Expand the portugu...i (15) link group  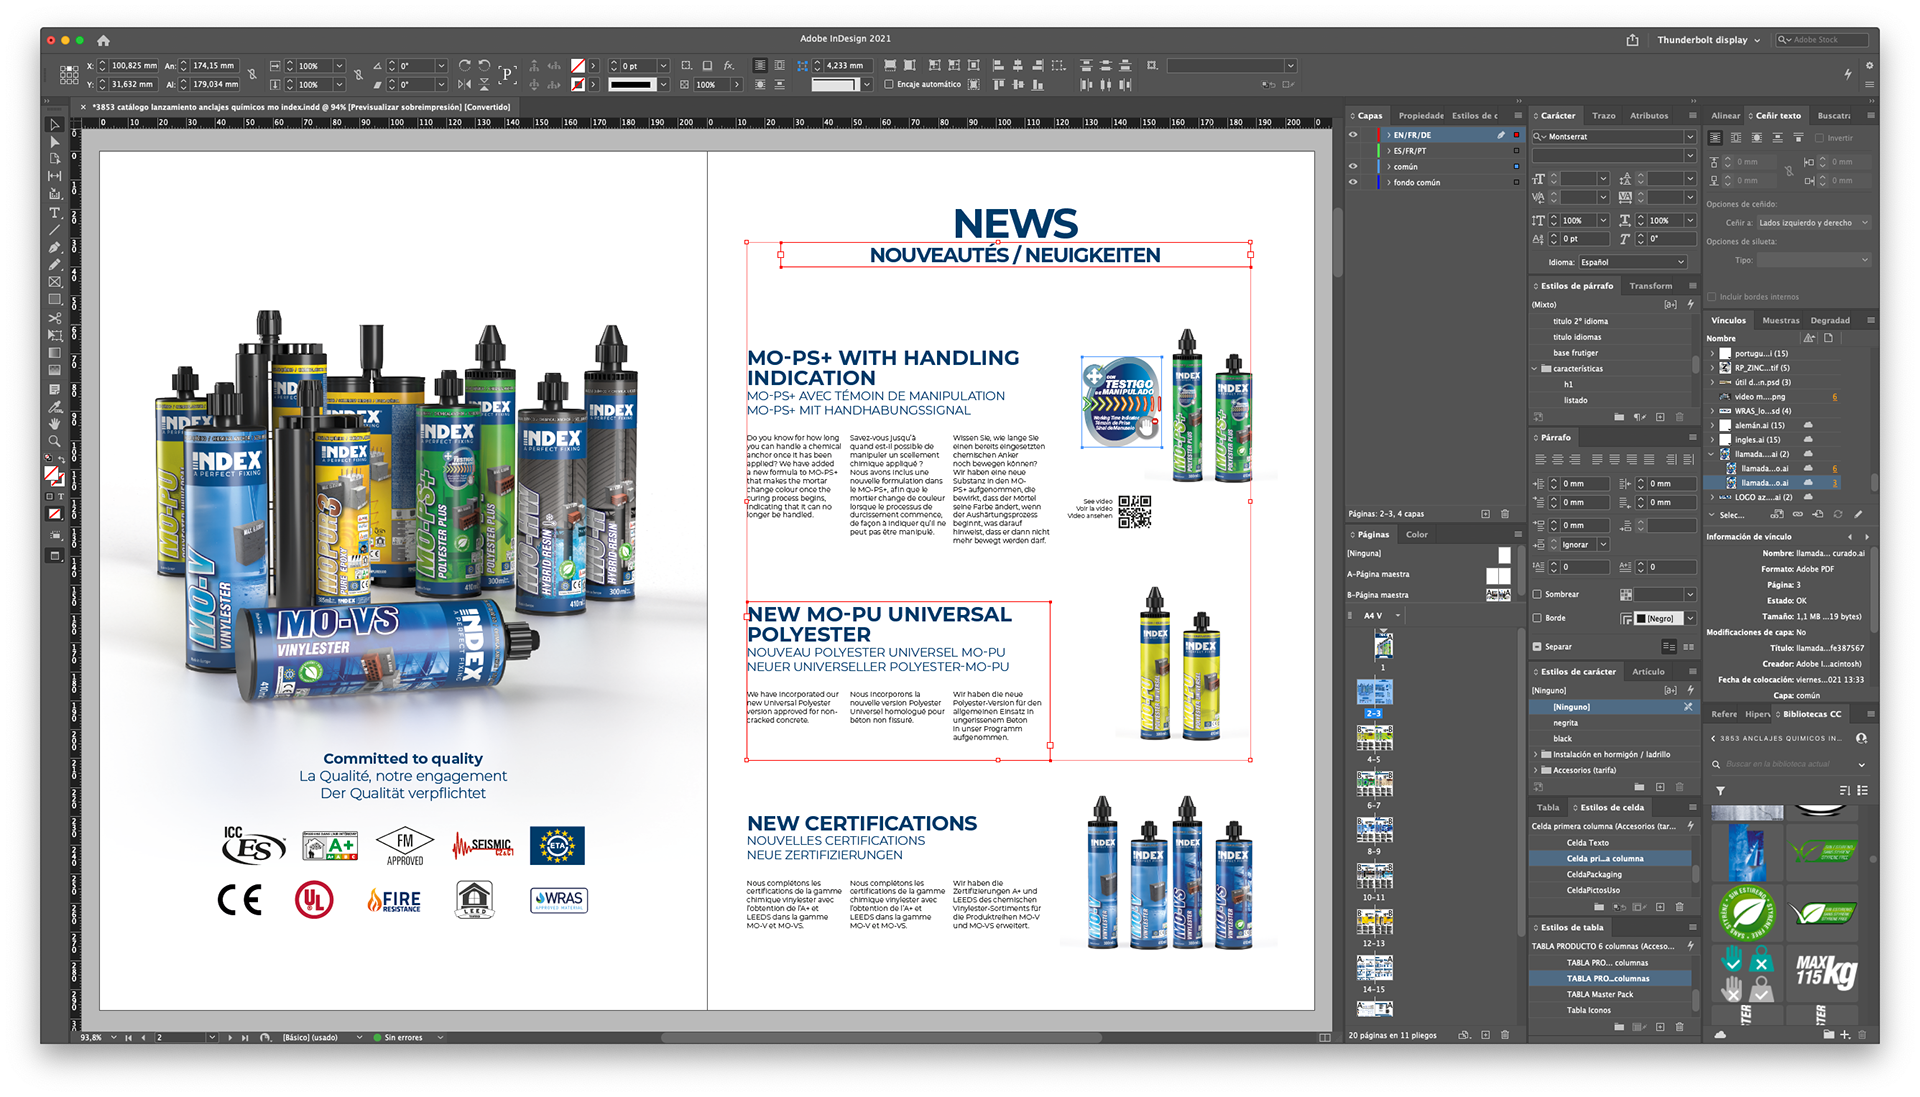tap(1712, 354)
